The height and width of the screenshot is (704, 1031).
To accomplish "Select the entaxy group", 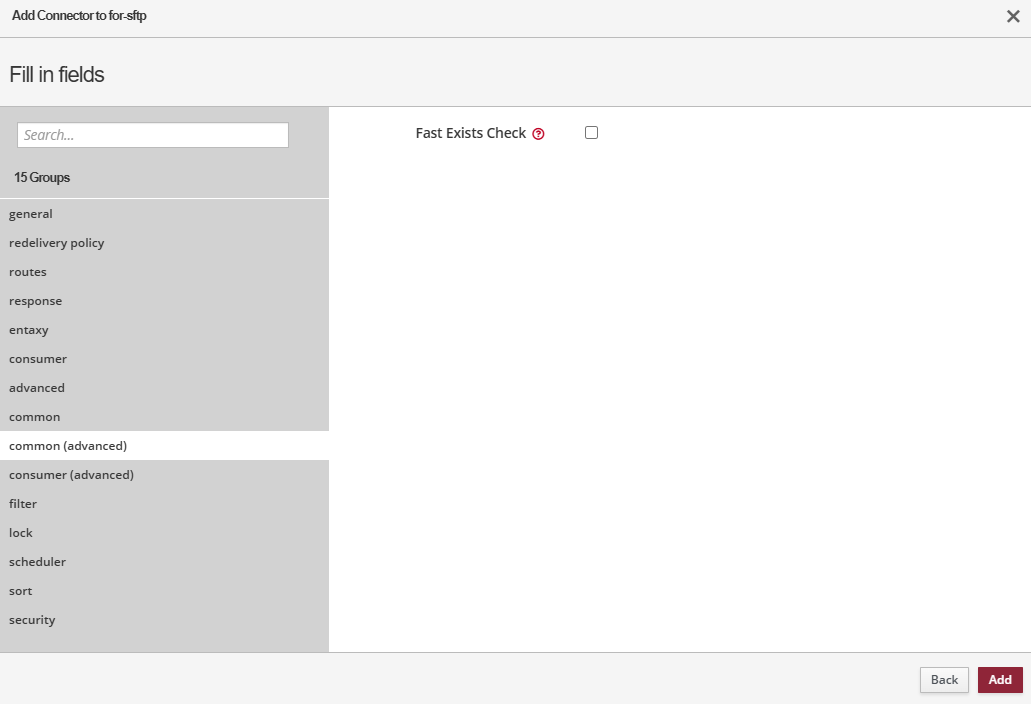I will [29, 330].
